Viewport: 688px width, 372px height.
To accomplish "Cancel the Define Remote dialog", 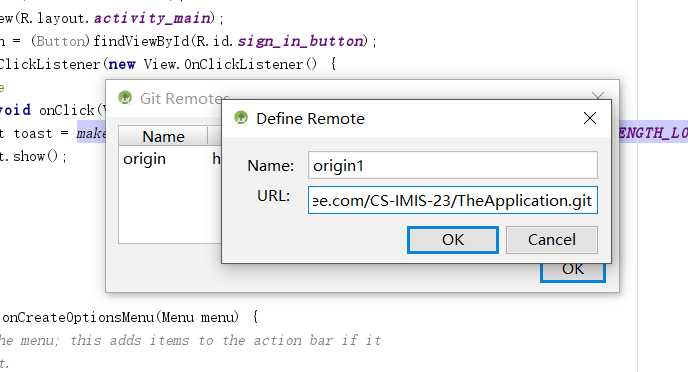I will coord(552,240).
